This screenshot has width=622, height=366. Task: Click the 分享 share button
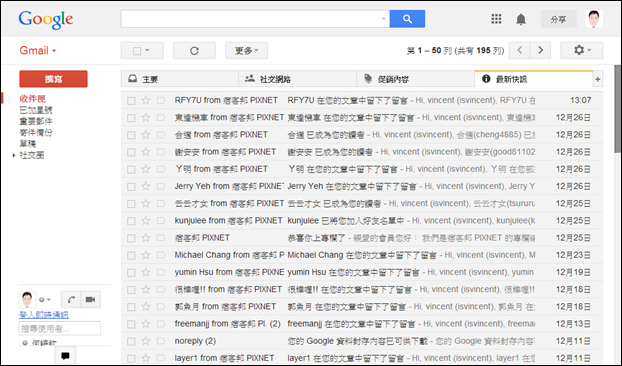[558, 19]
